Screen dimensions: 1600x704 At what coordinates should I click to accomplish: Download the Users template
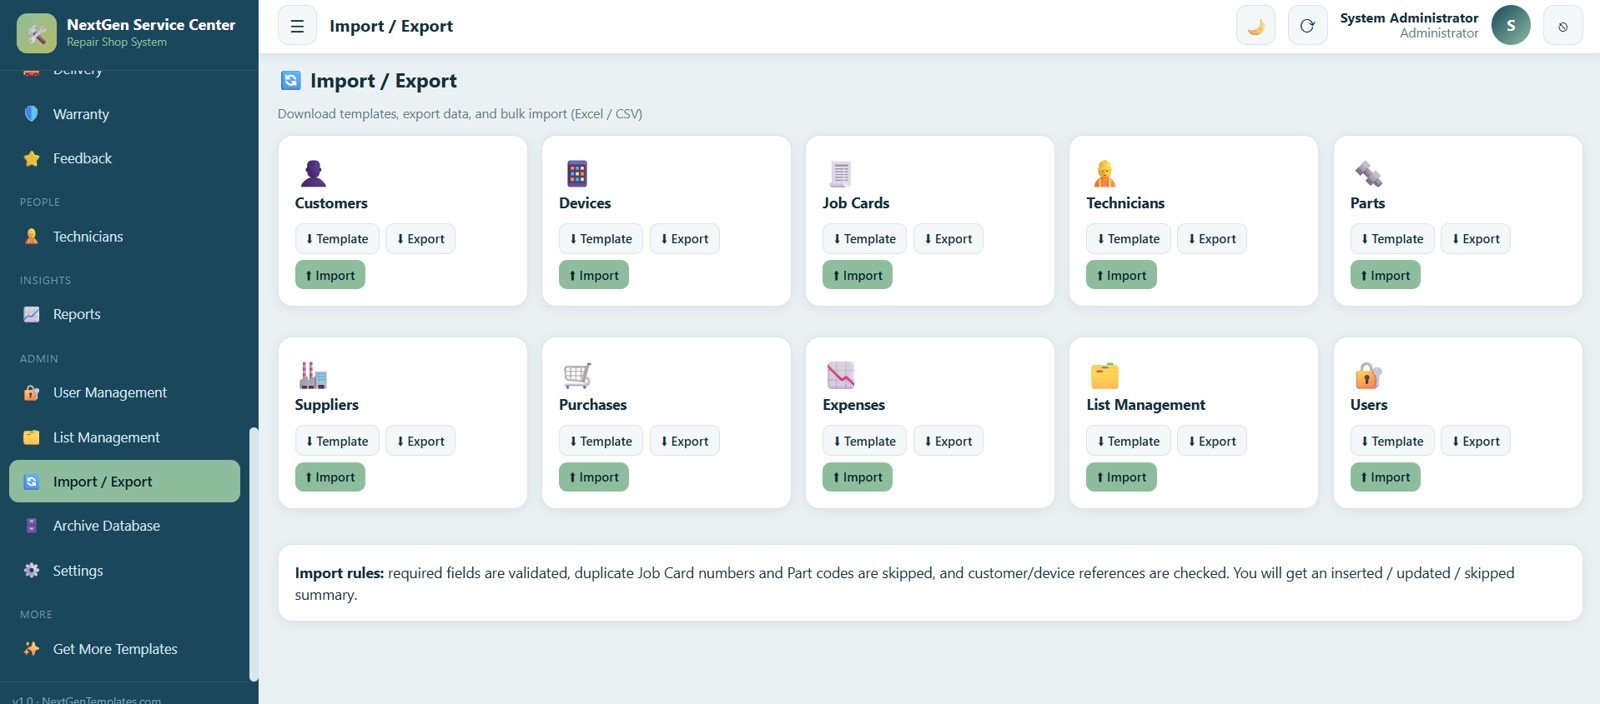[1392, 441]
